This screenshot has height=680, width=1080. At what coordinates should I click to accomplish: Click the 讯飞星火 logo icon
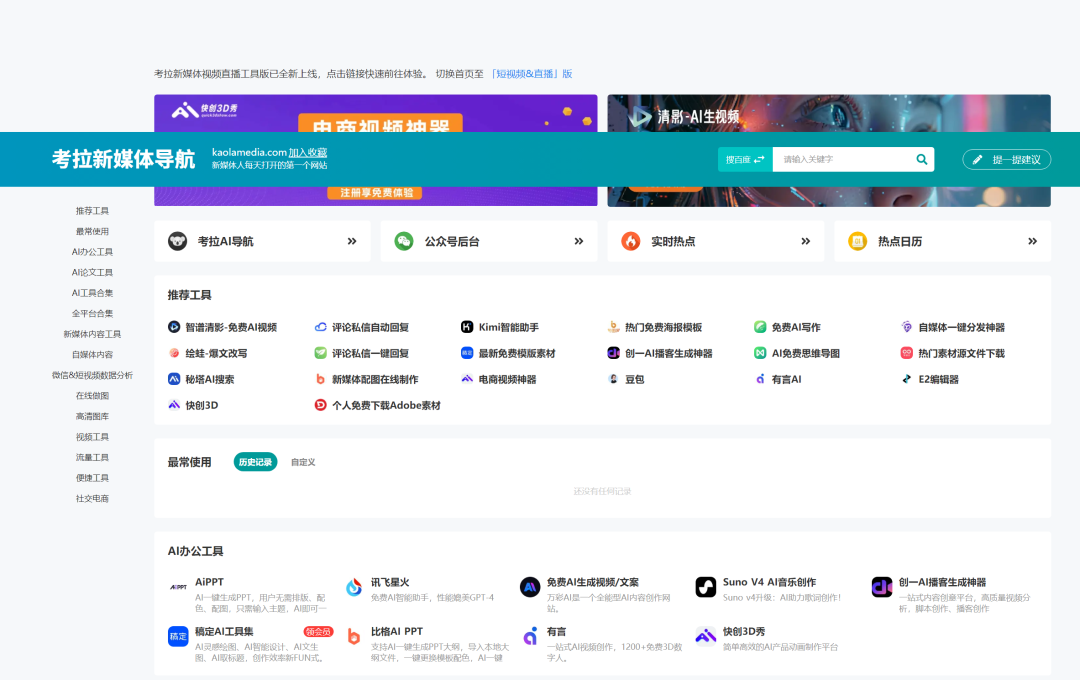(x=354, y=587)
